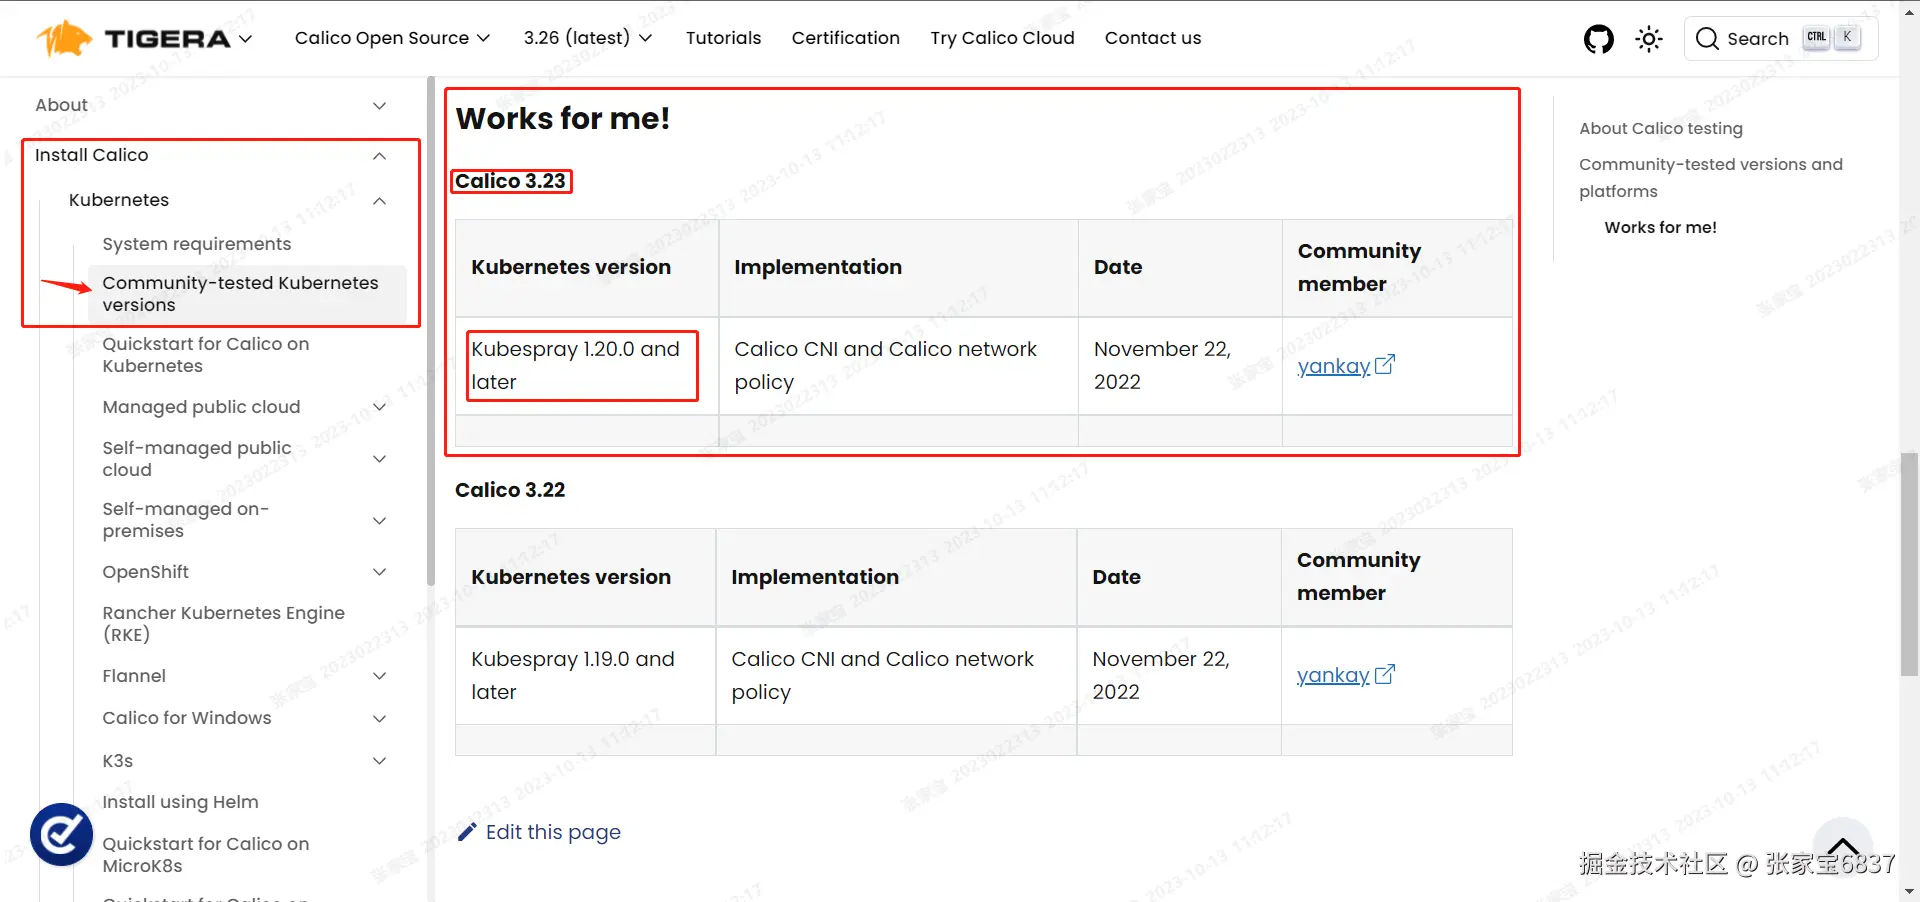1920x902 pixels.
Task: Click yankay link in Calico 3.23 table
Action: 1334,366
